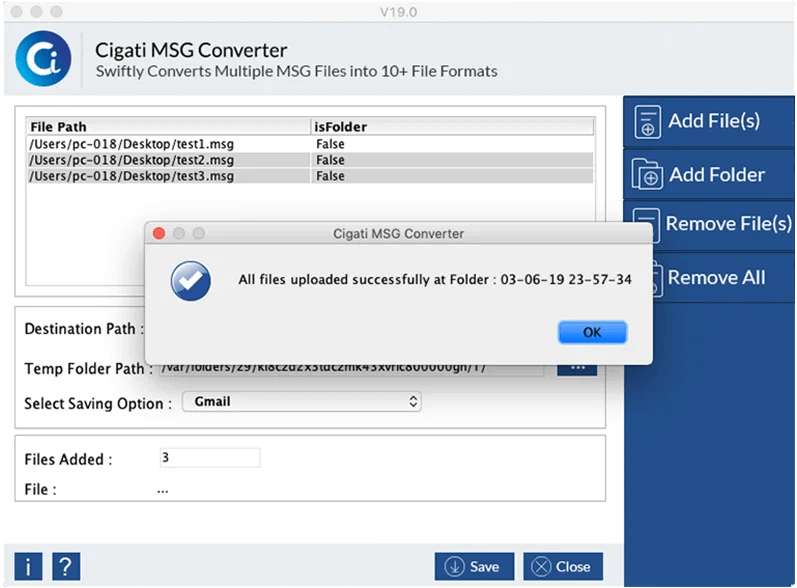Click the blue checkmark icon in dialog
This screenshot has height=588, width=797.
tap(191, 281)
